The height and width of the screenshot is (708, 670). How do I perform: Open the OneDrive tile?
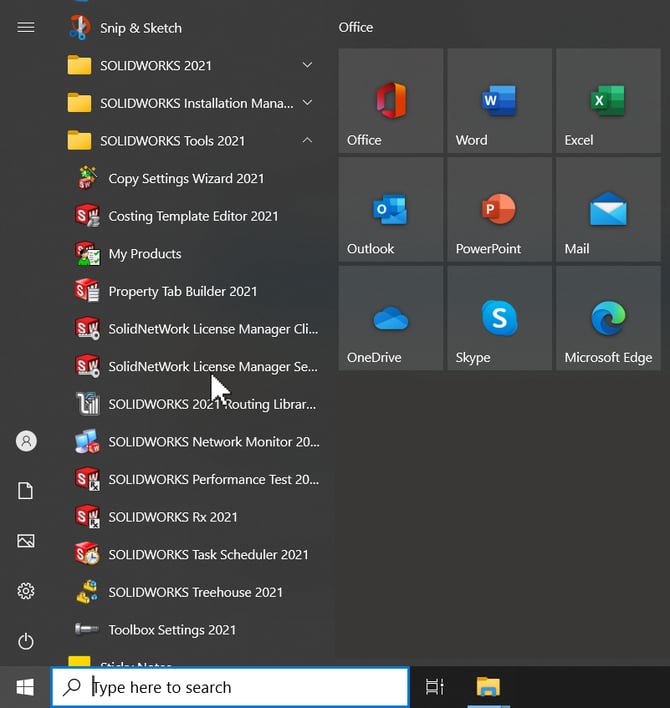[x=390, y=318]
